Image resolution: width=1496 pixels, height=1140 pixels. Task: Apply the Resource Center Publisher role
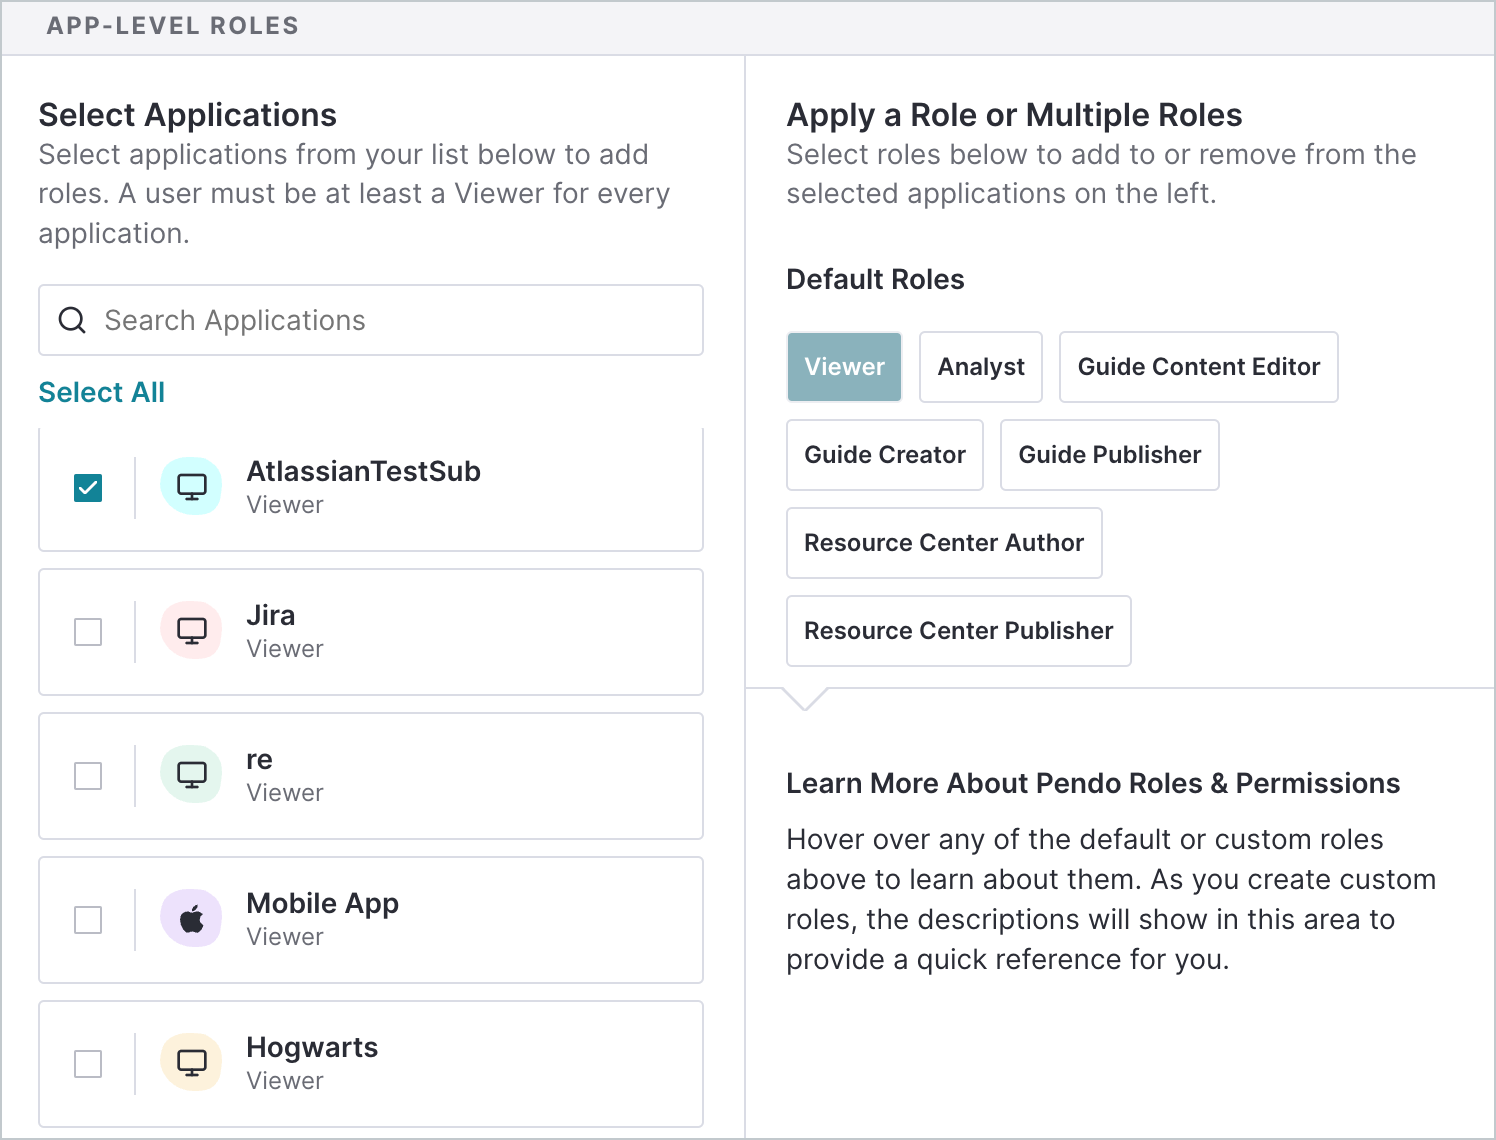click(959, 631)
